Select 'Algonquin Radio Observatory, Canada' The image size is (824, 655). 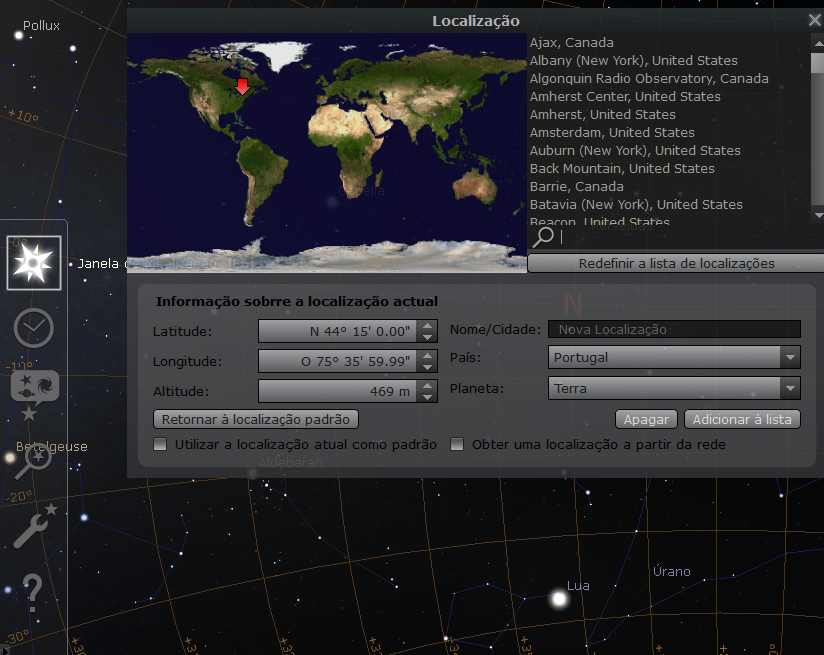(649, 78)
